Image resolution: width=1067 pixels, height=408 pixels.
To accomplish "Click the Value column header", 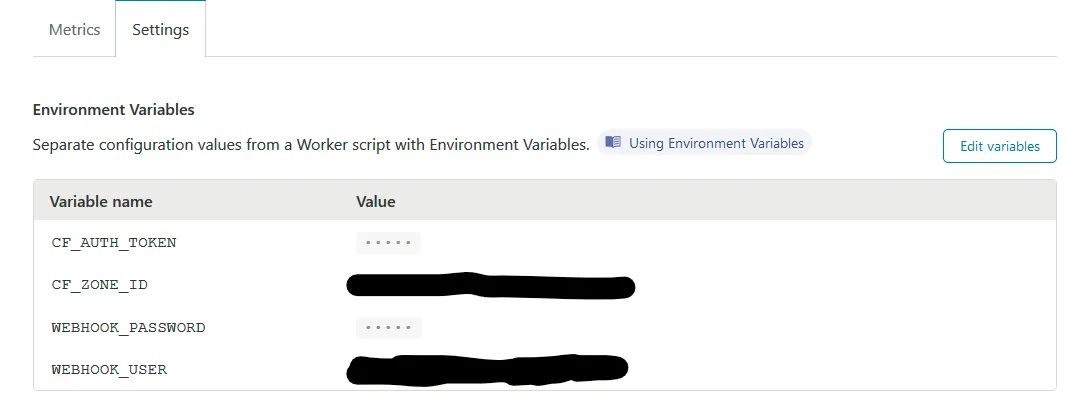I will [x=376, y=201].
